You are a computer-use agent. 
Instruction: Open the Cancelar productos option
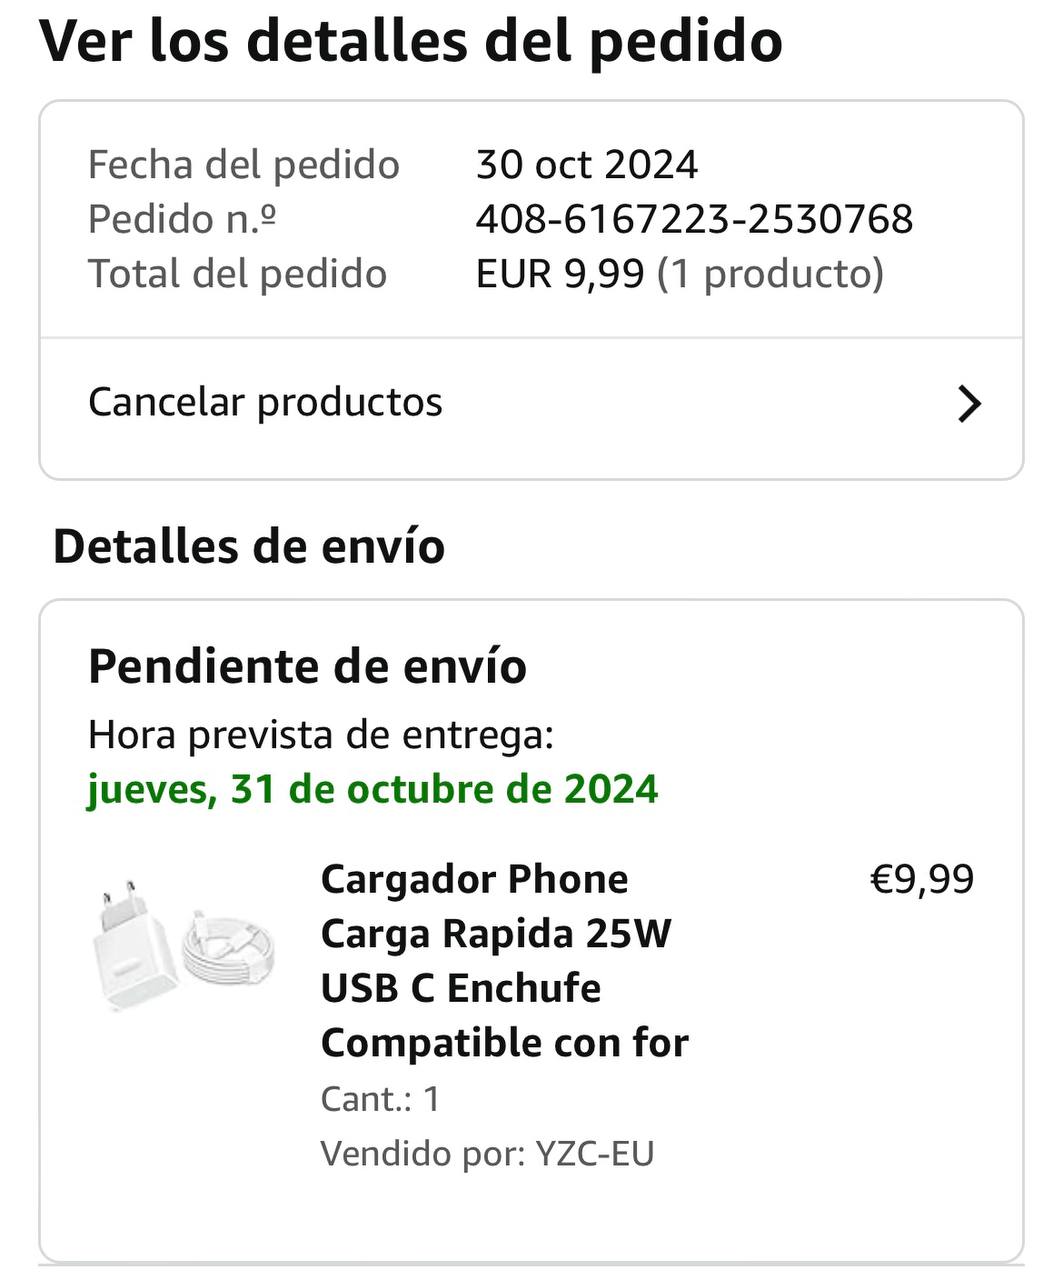265,403
